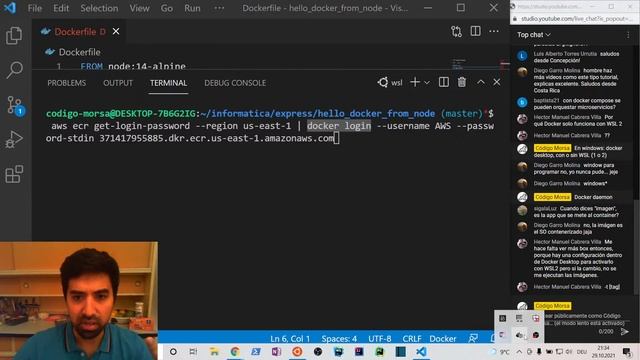Switch to the OUTPUT tab
Image resolution: width=640 pixels, height=360 pixels.
(x=118, y=83)
